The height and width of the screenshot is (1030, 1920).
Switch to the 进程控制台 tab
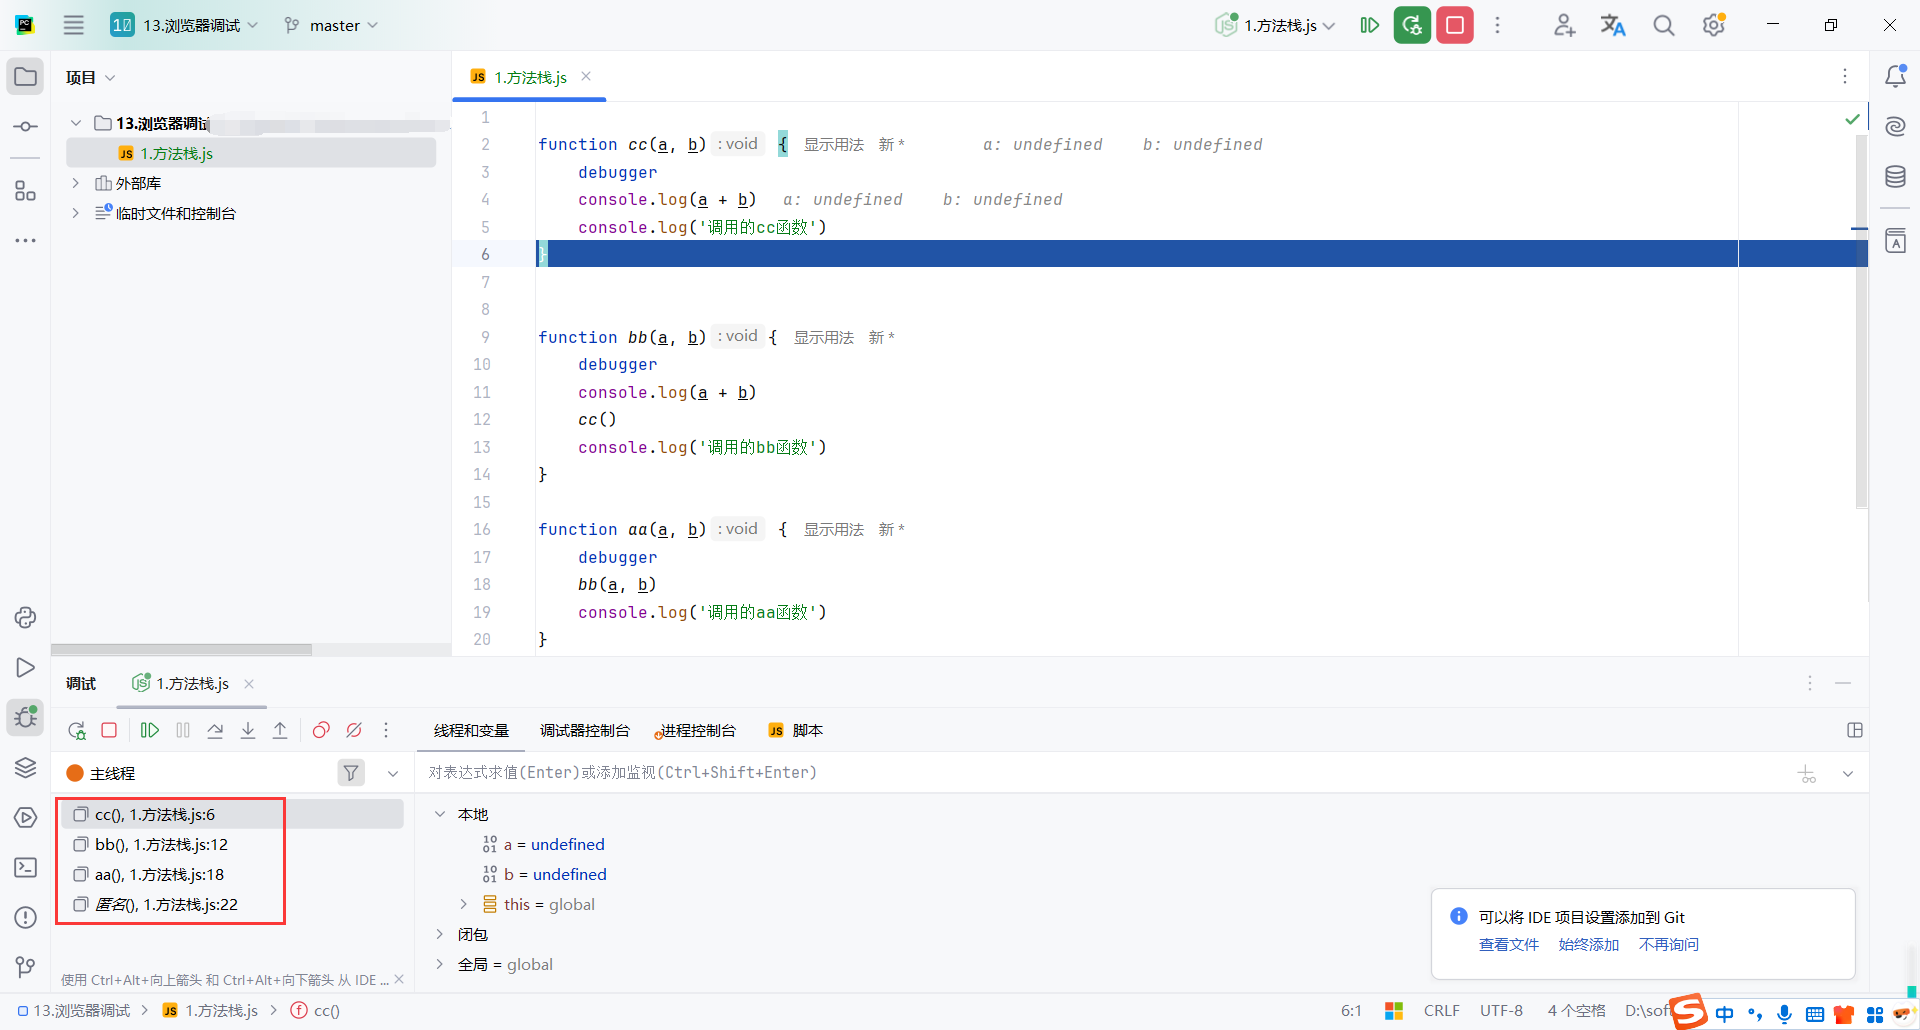pos(696,731)
